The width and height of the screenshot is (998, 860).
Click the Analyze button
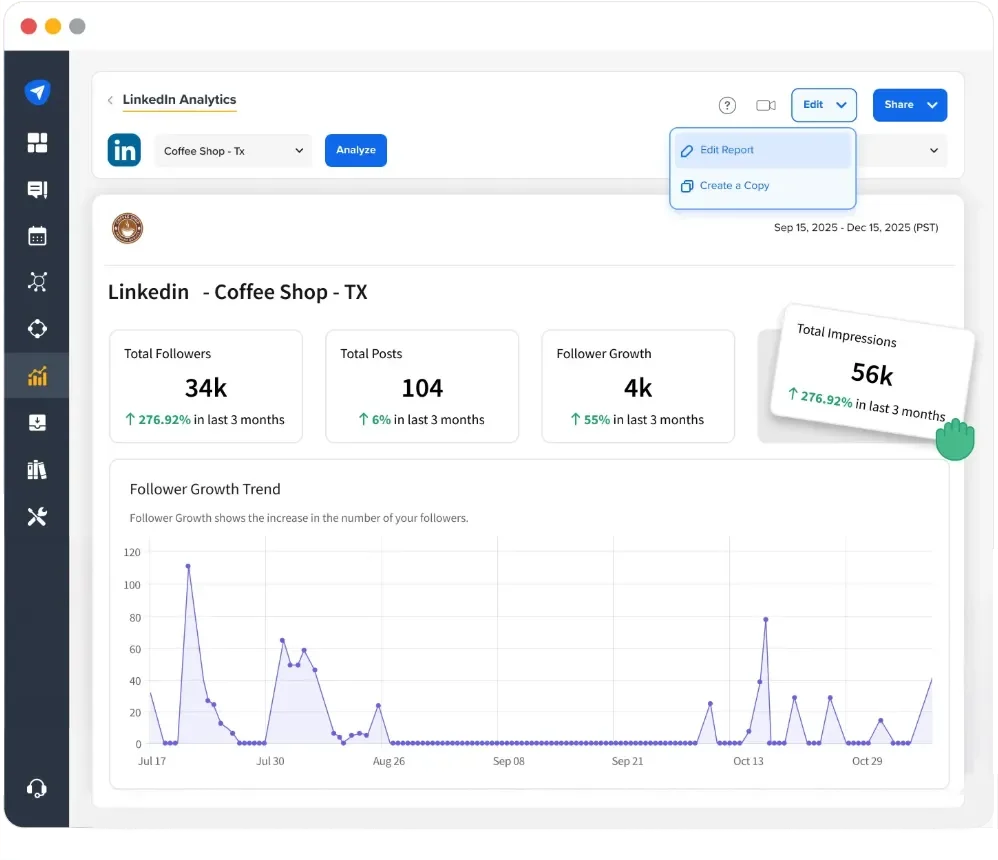pyautogui.click(x=355, y=151)
